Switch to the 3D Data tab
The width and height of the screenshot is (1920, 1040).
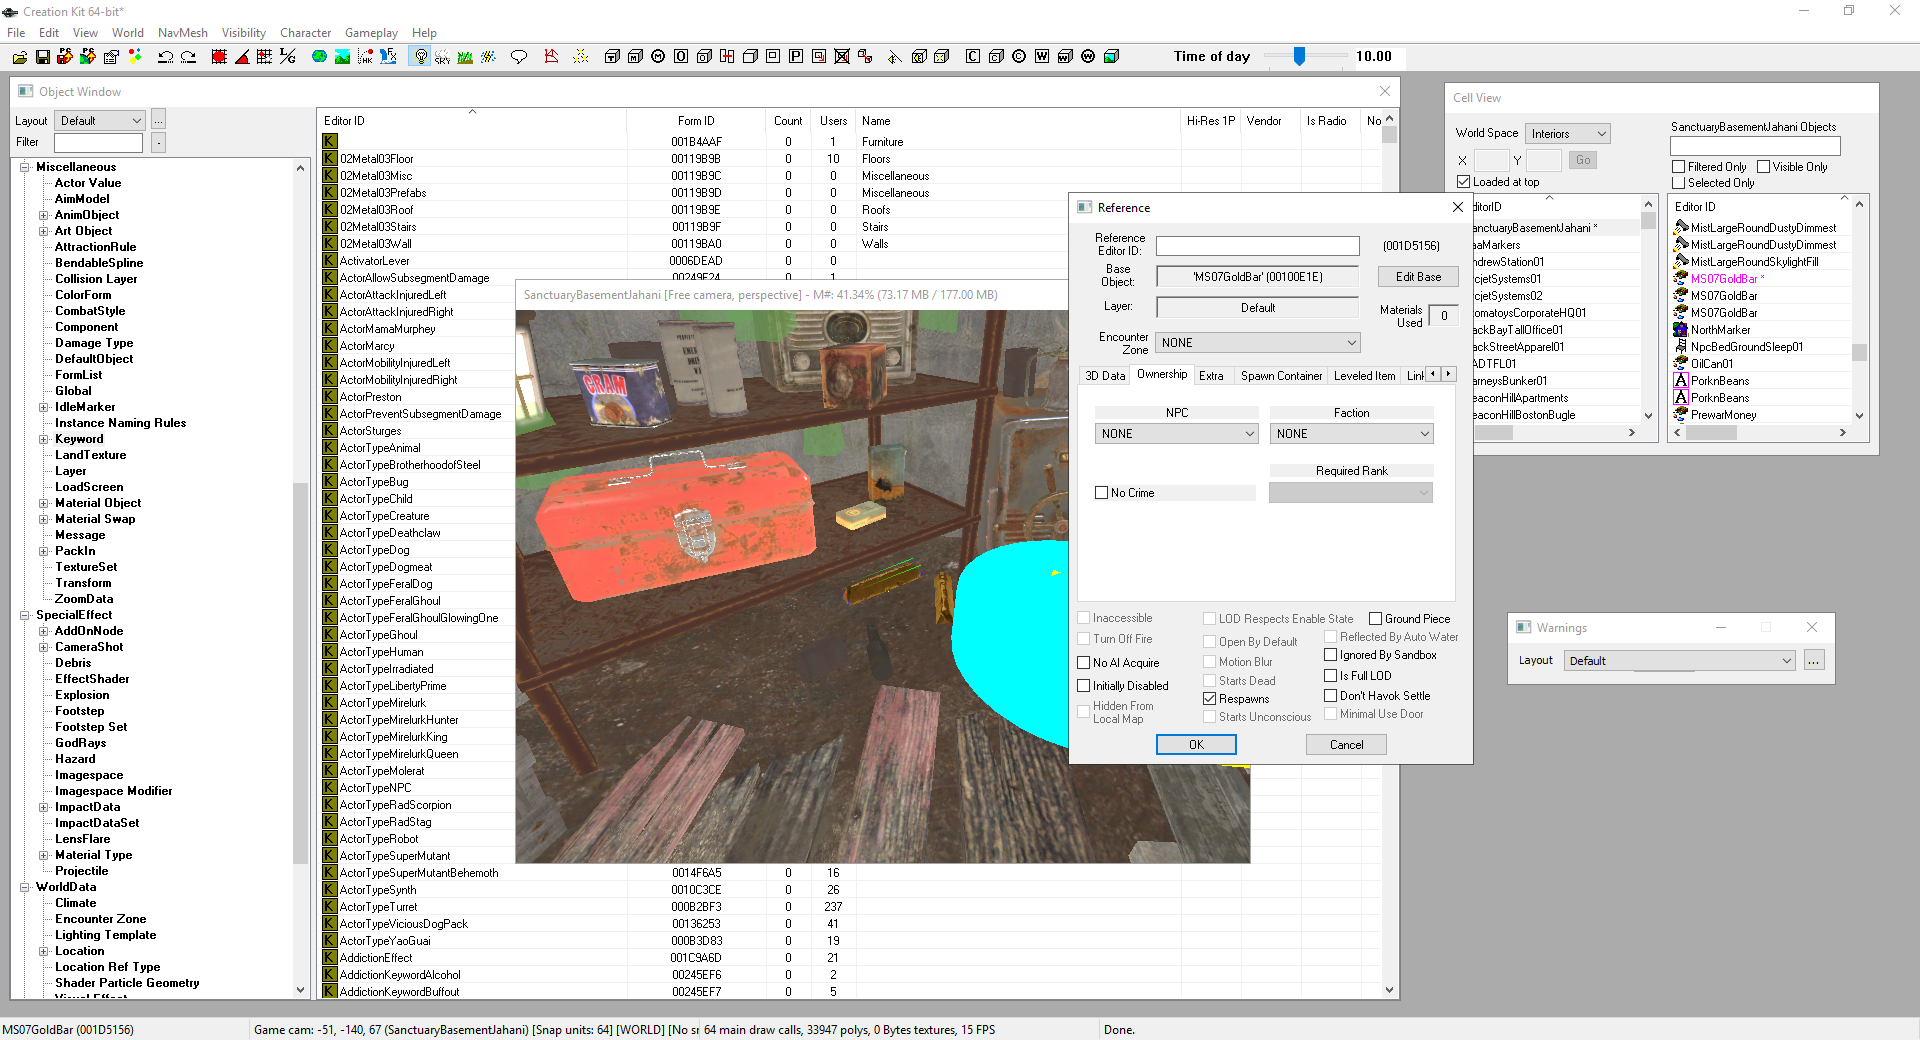click(1105, 376)
